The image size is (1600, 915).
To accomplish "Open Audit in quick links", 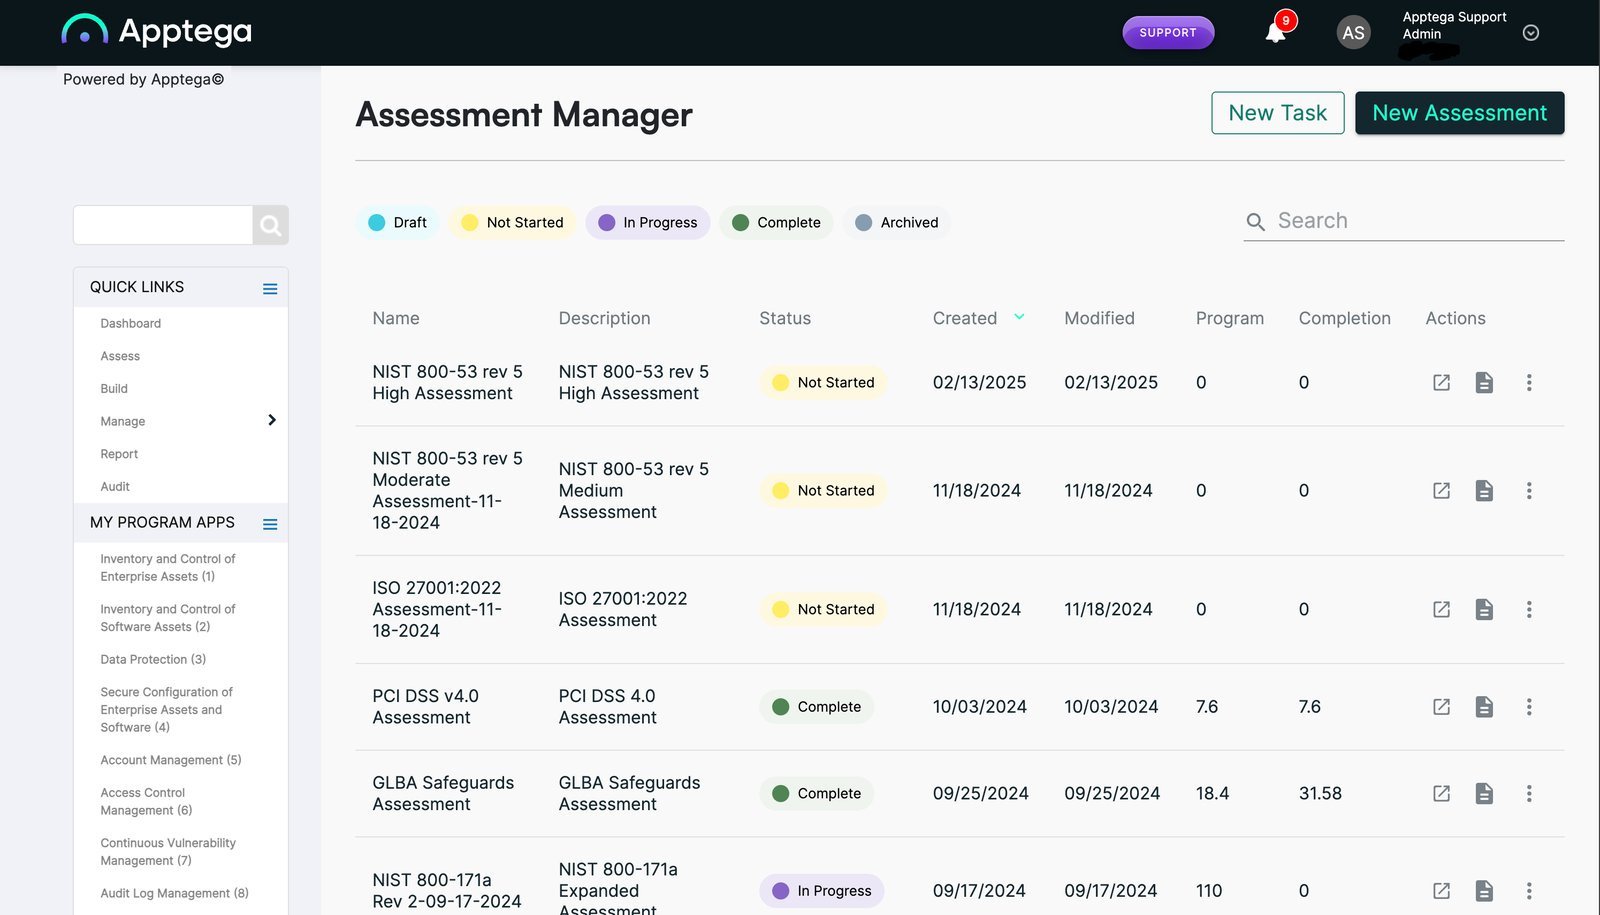I will tap(115, 486).
